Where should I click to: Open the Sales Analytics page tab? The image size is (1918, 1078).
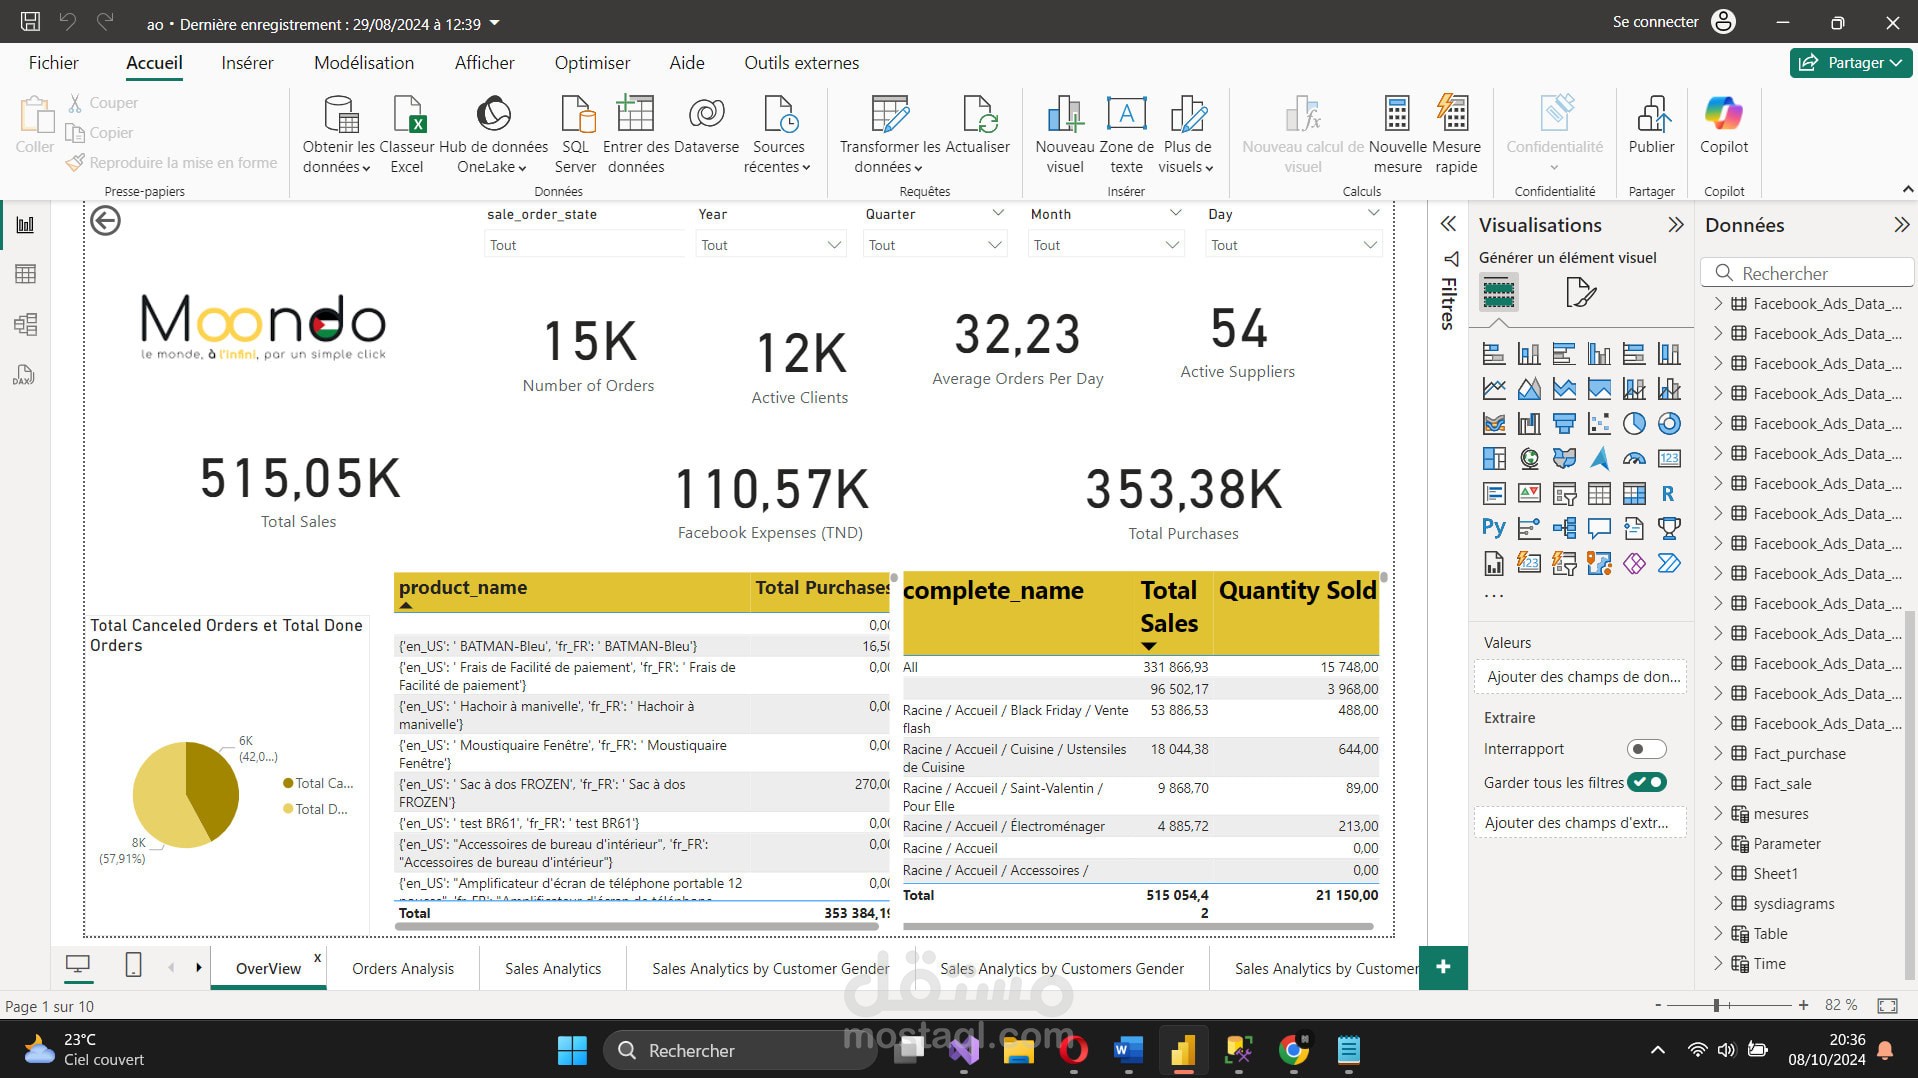(553, 968)
